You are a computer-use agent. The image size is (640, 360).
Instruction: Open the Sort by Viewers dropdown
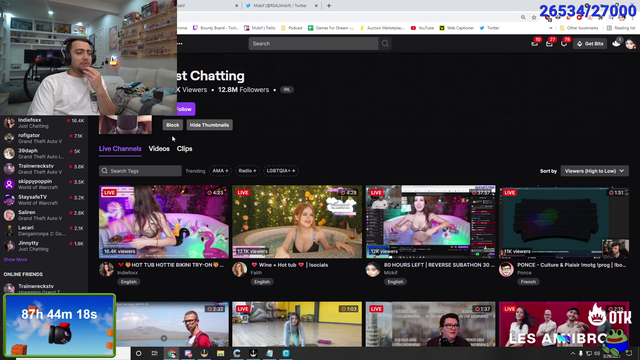click(595, 171)
